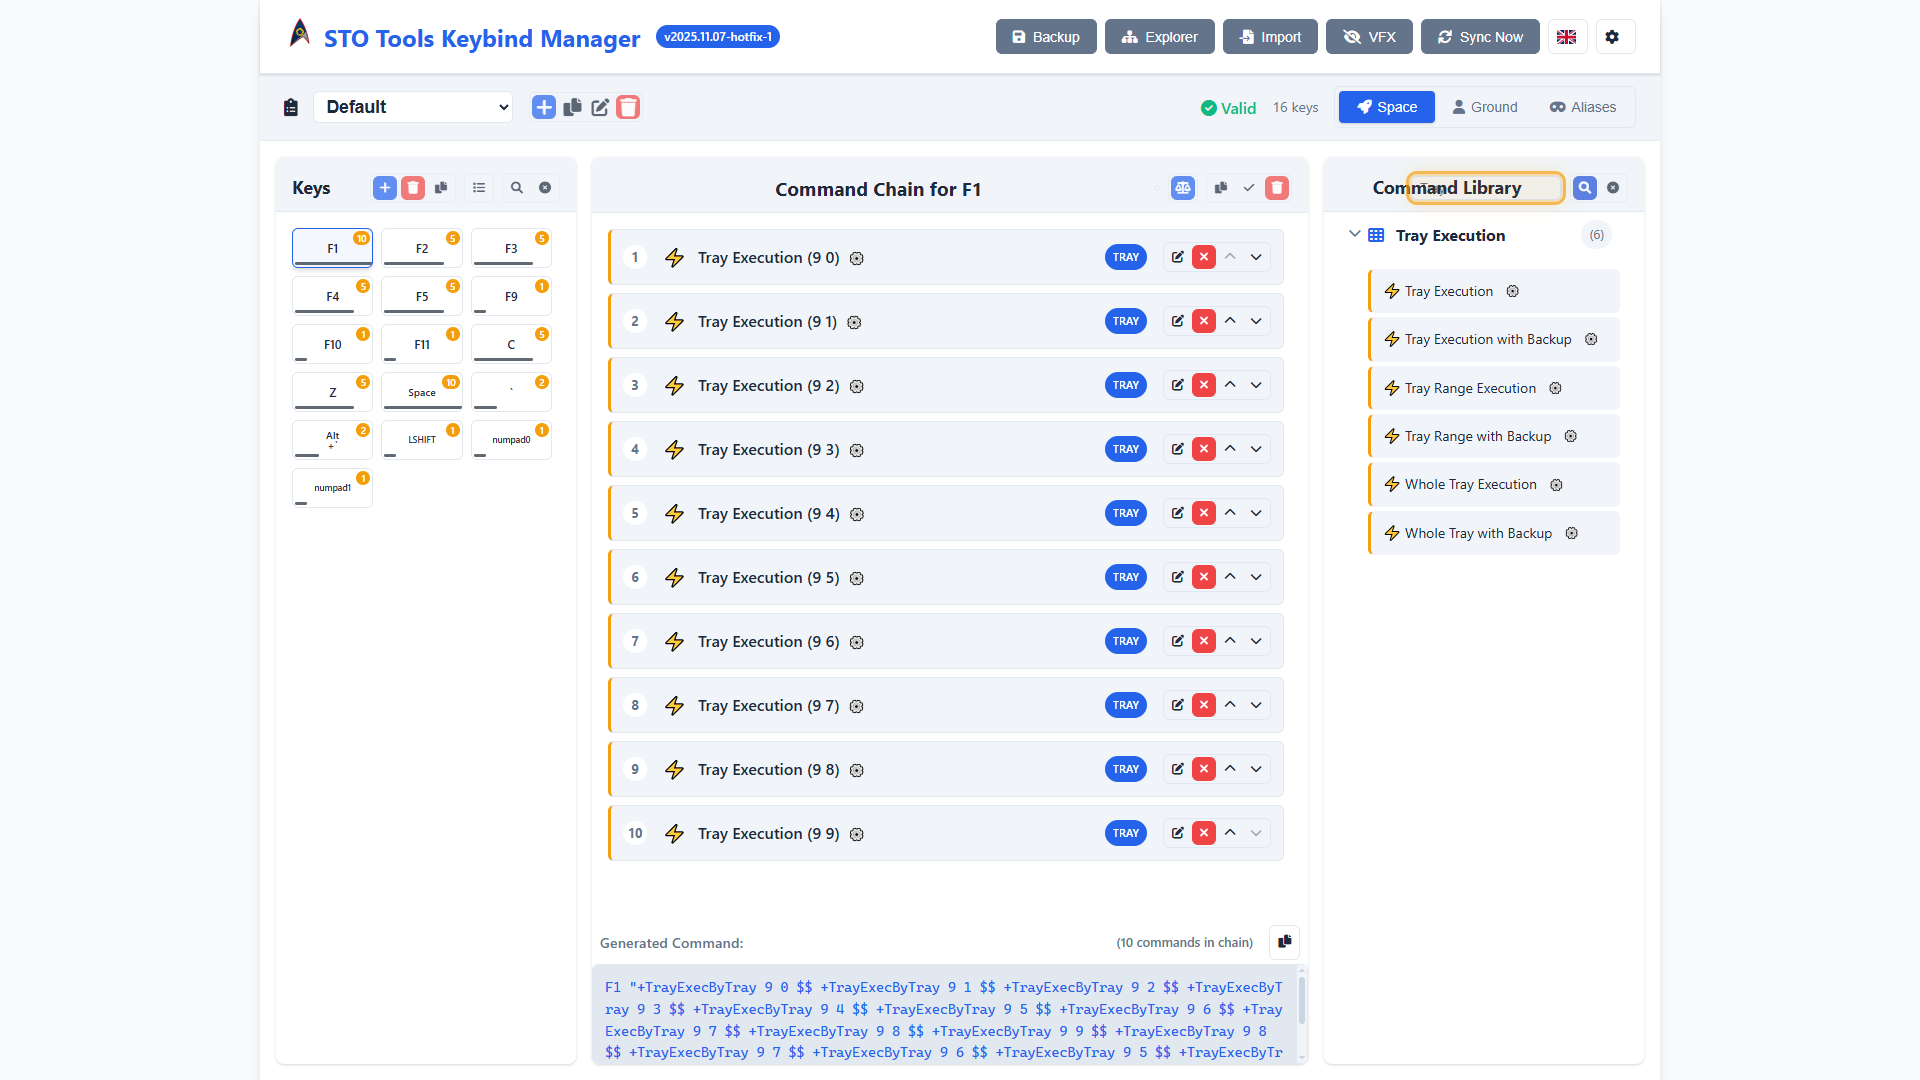Copy the Generated Command with the copy icon
The width and height of the screenshot is (1920, 1080).
pyautogui.click(x=1284, y=942)
